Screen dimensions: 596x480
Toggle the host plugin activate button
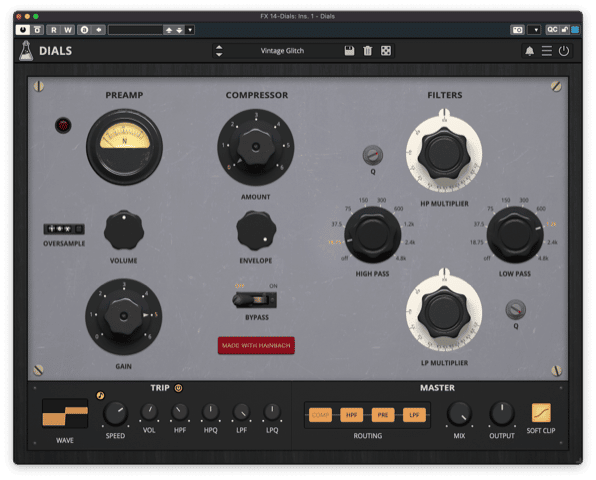tap(23, 30)
